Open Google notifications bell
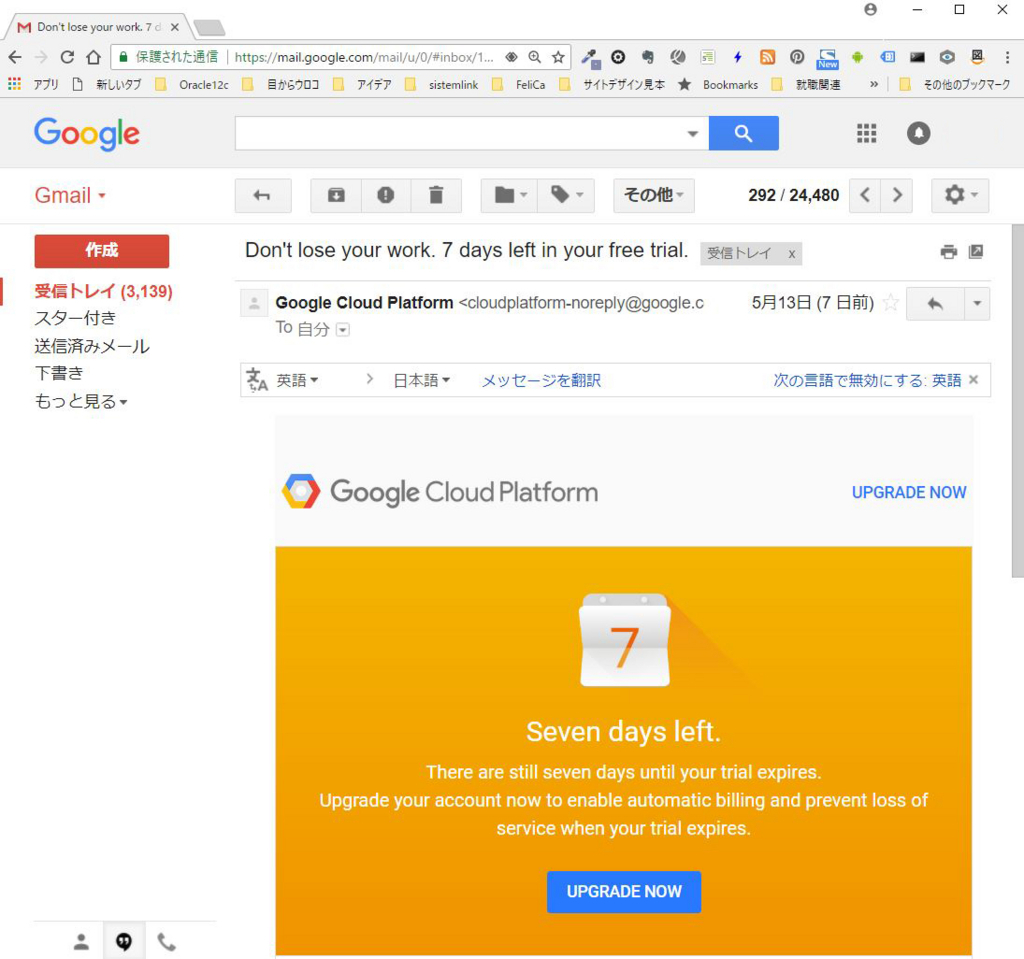The height and width of the screenshot is (959, 1024). 918,133
